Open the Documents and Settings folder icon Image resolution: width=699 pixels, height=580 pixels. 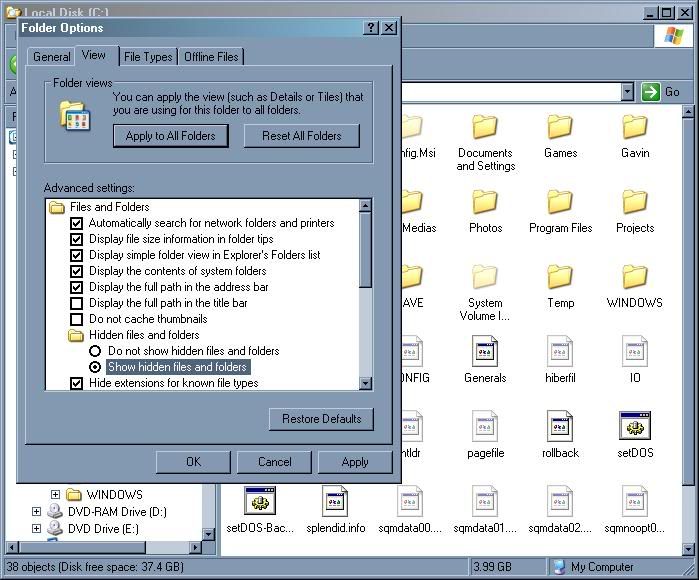(x=485, y=127)
